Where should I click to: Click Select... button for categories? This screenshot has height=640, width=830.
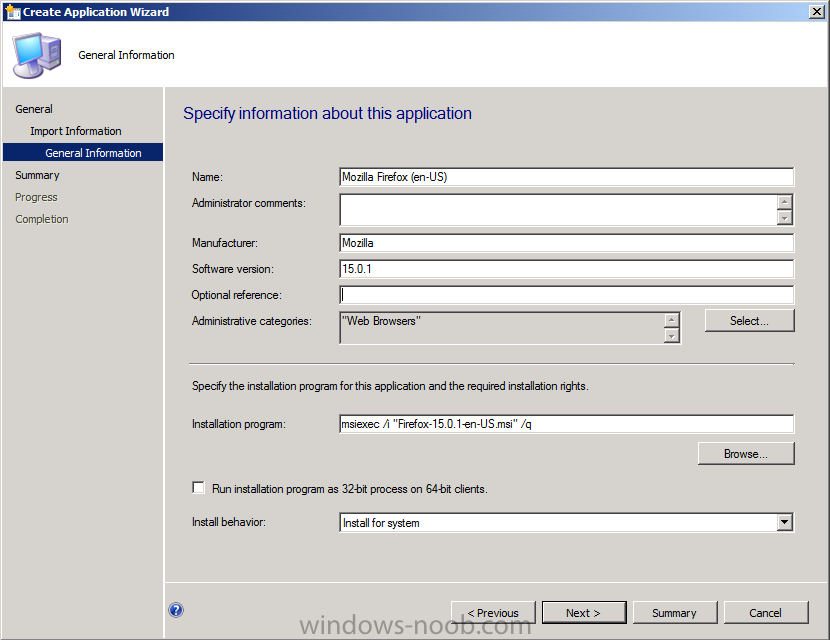click(749, 321)
